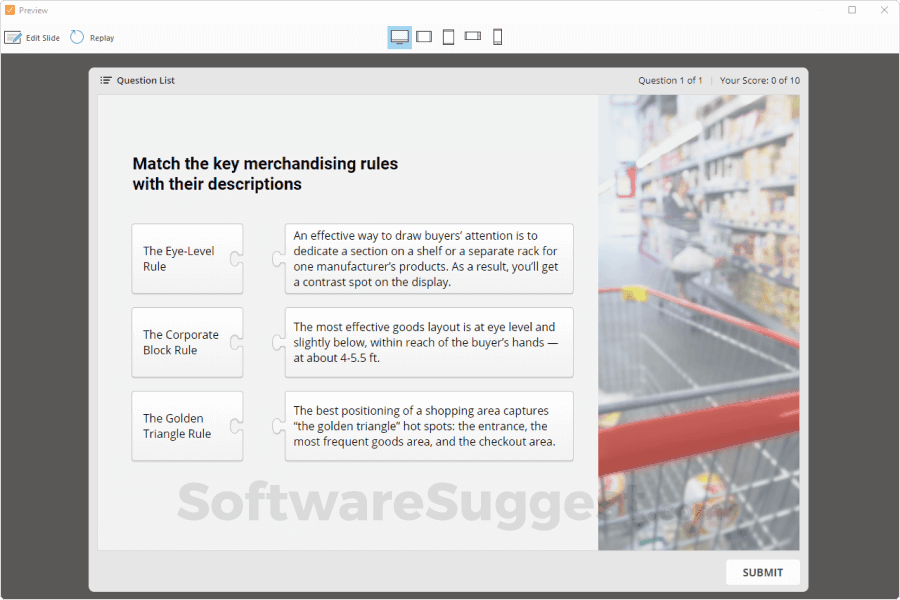Screen dimensions: 900x600
Task: Select the desktop preview mode icon
Action: (400, 36)
